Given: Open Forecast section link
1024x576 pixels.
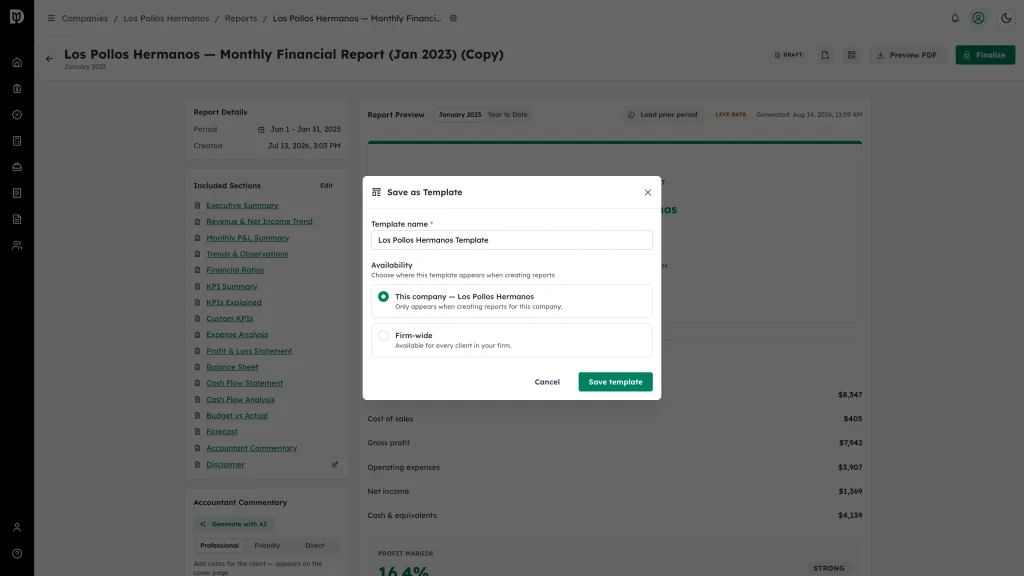Looking at the screenshot, I should point(222,432).
